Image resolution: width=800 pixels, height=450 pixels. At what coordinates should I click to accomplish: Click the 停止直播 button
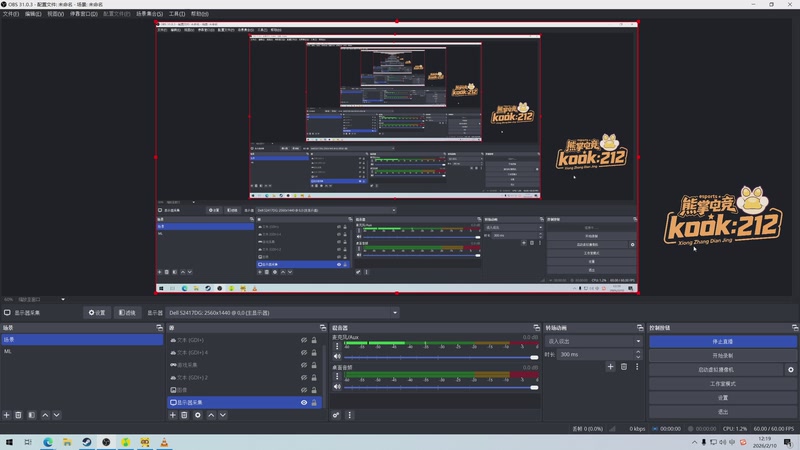723,341
